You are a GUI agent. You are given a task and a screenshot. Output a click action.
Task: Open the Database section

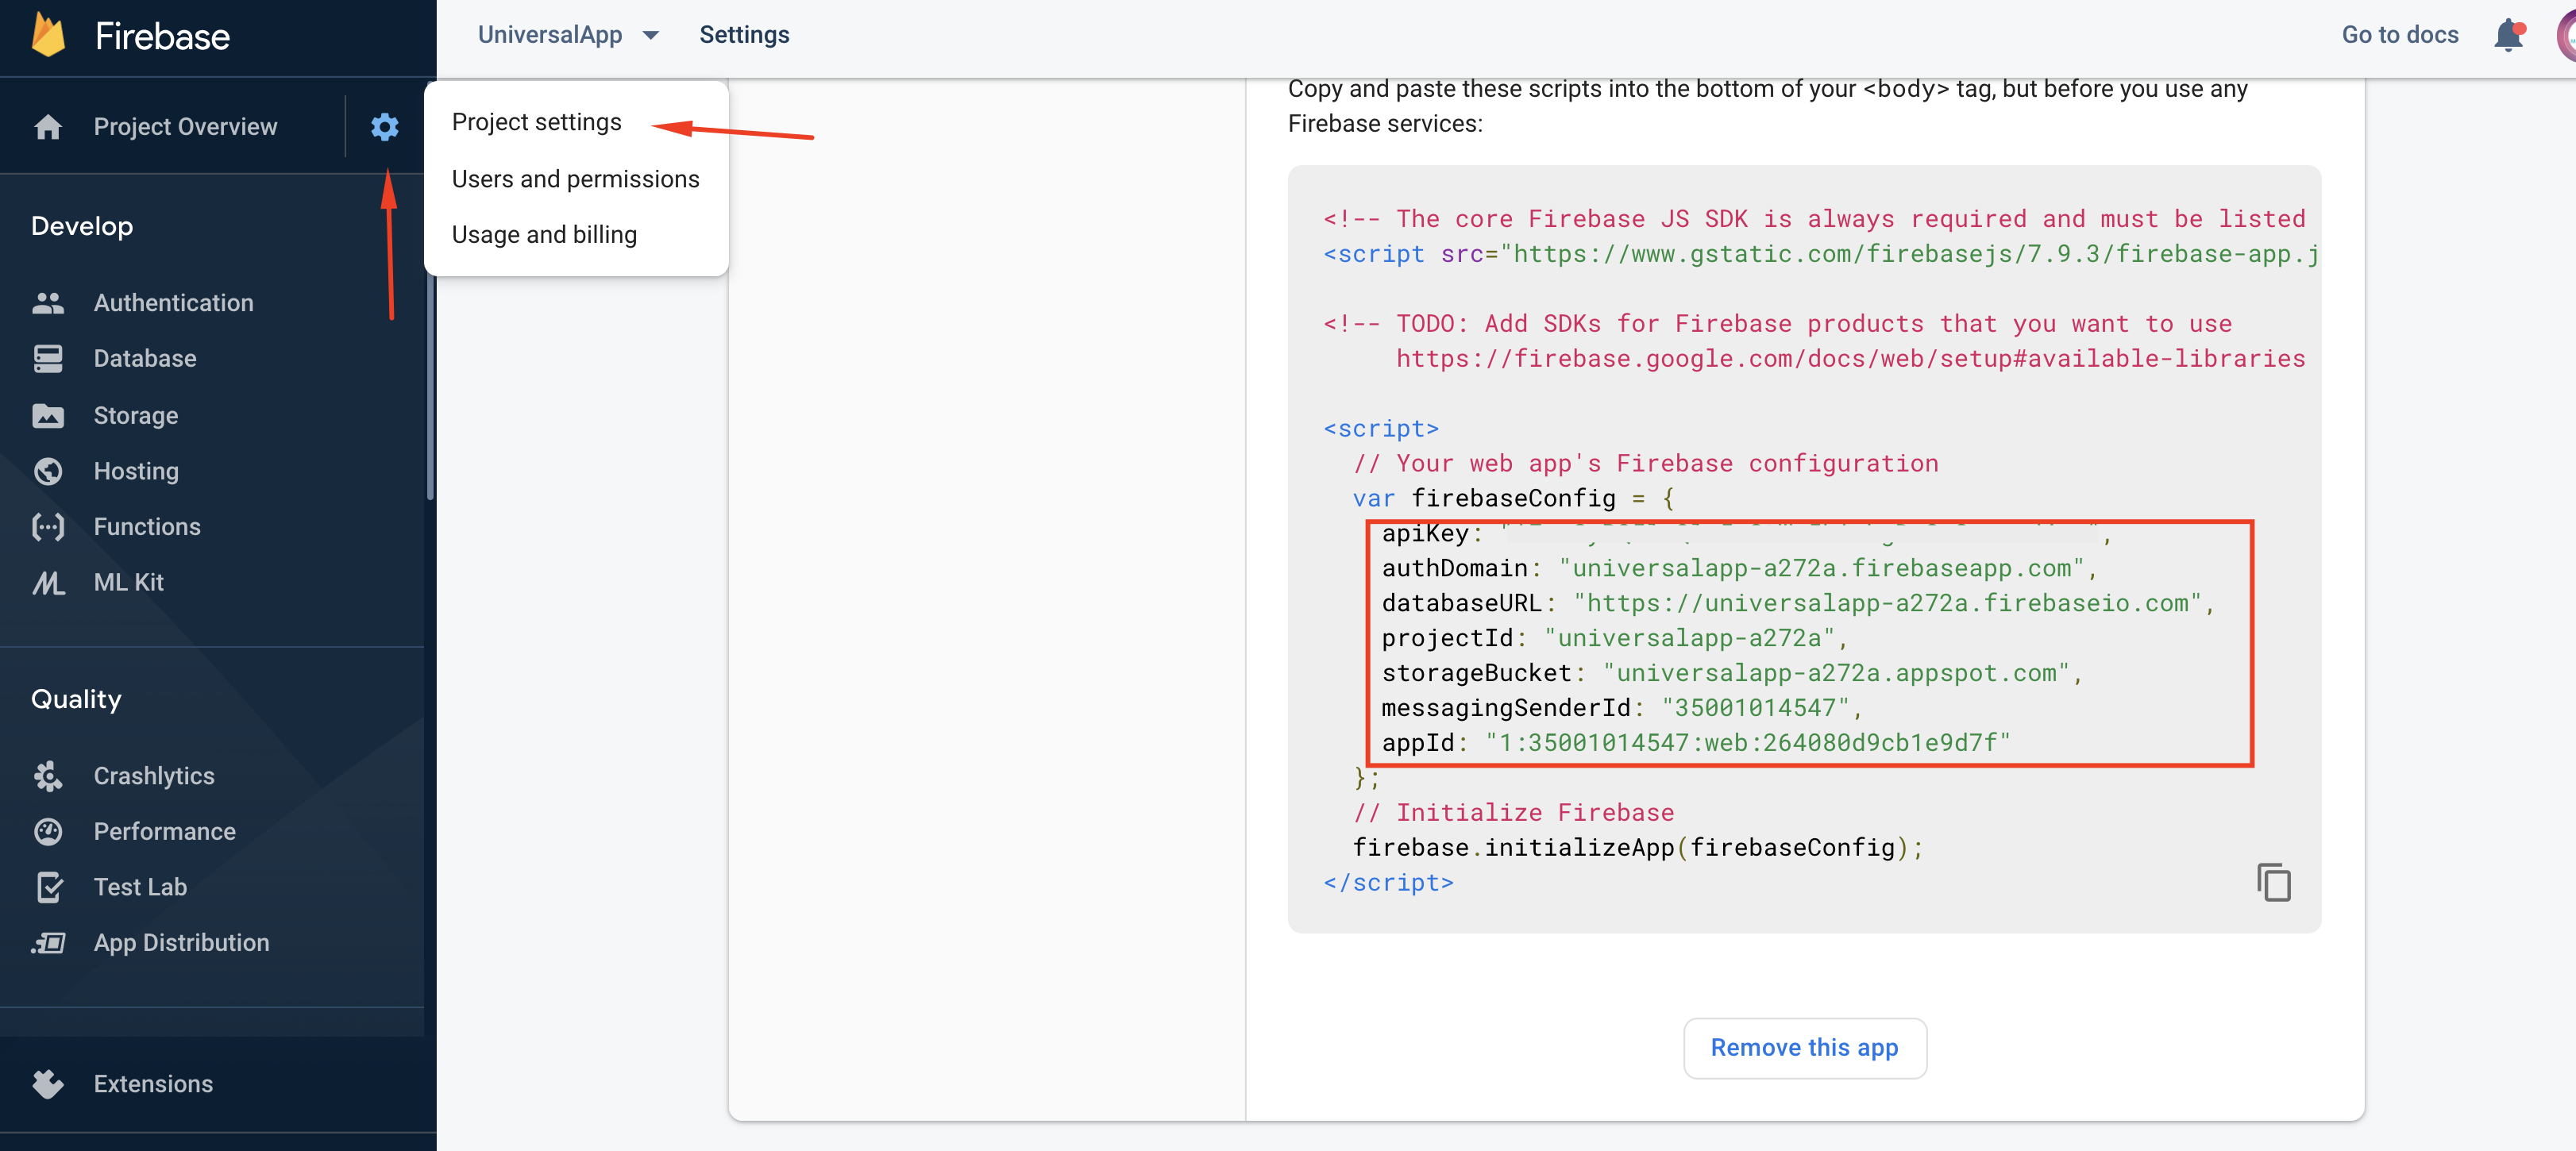[x=145, y=359]
